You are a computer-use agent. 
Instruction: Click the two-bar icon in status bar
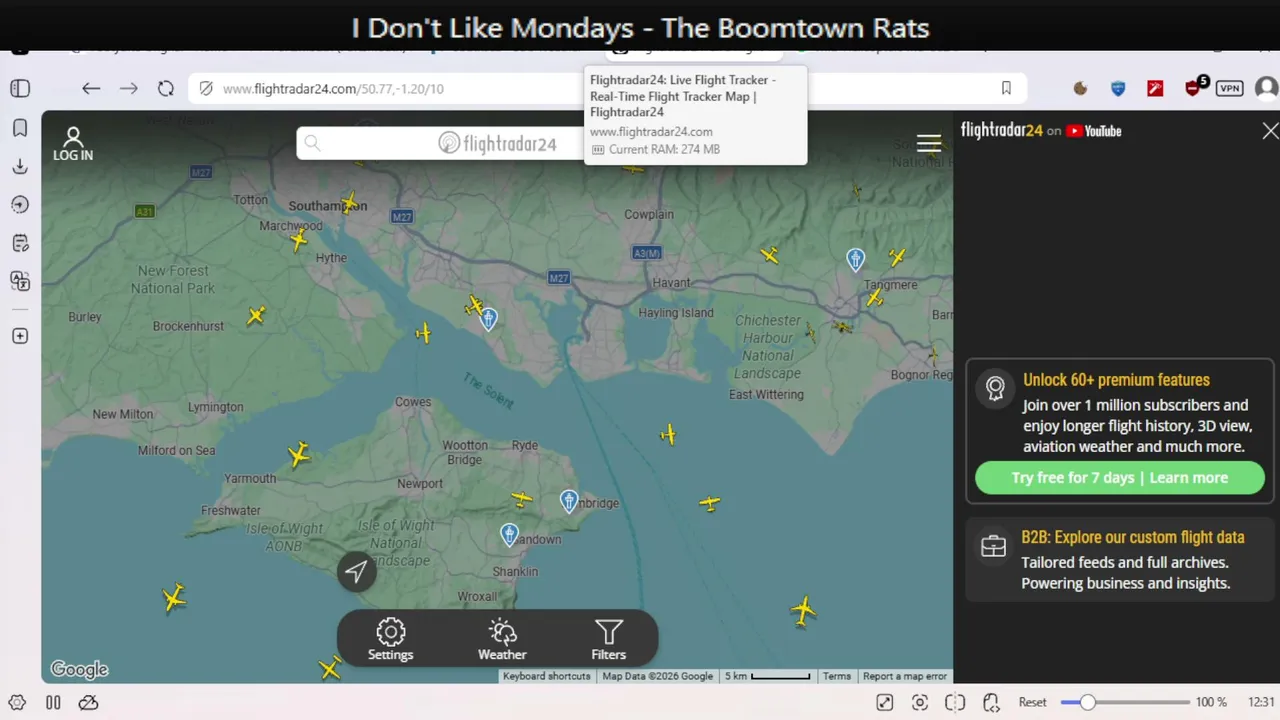click(x=53, y=702)
